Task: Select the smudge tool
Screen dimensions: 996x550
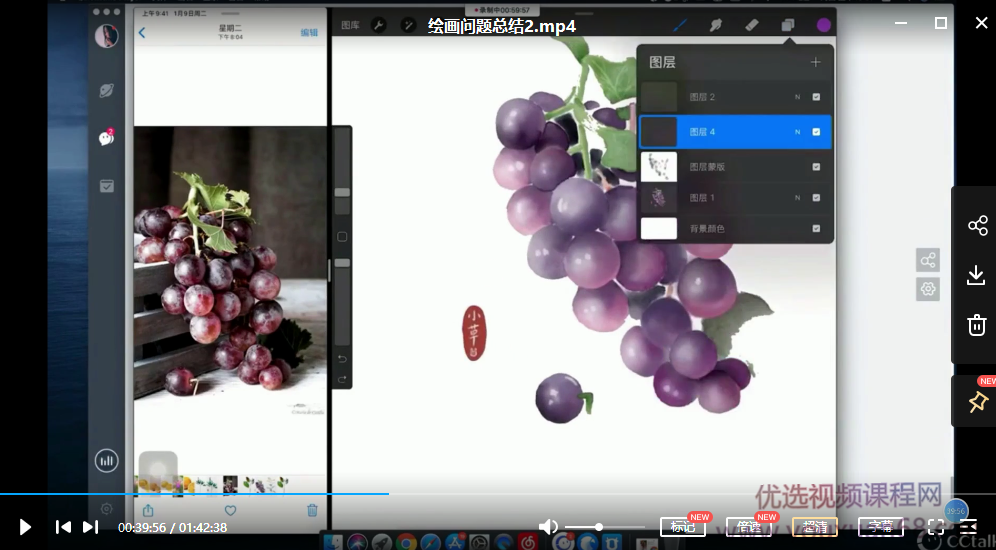Action: [x=716, y=25]
